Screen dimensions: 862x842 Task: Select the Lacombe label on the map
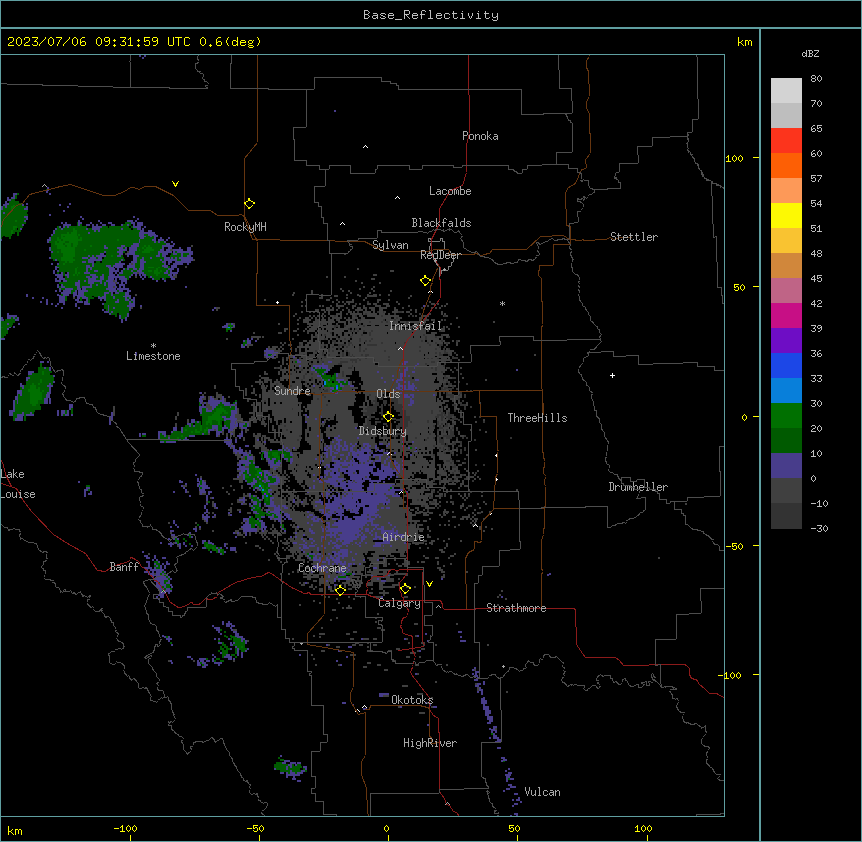[450, 191]
